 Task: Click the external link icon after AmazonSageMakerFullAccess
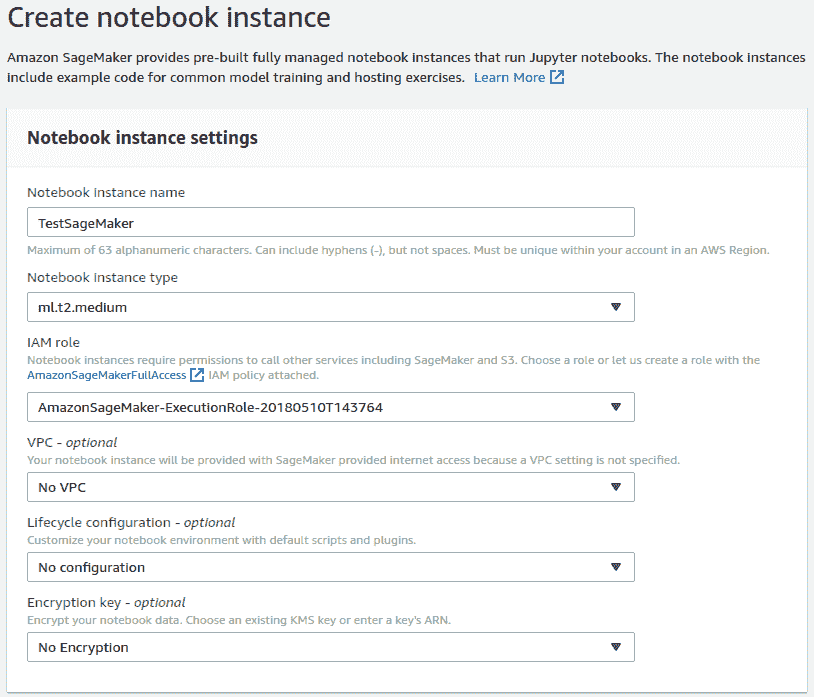click(197, 375)
